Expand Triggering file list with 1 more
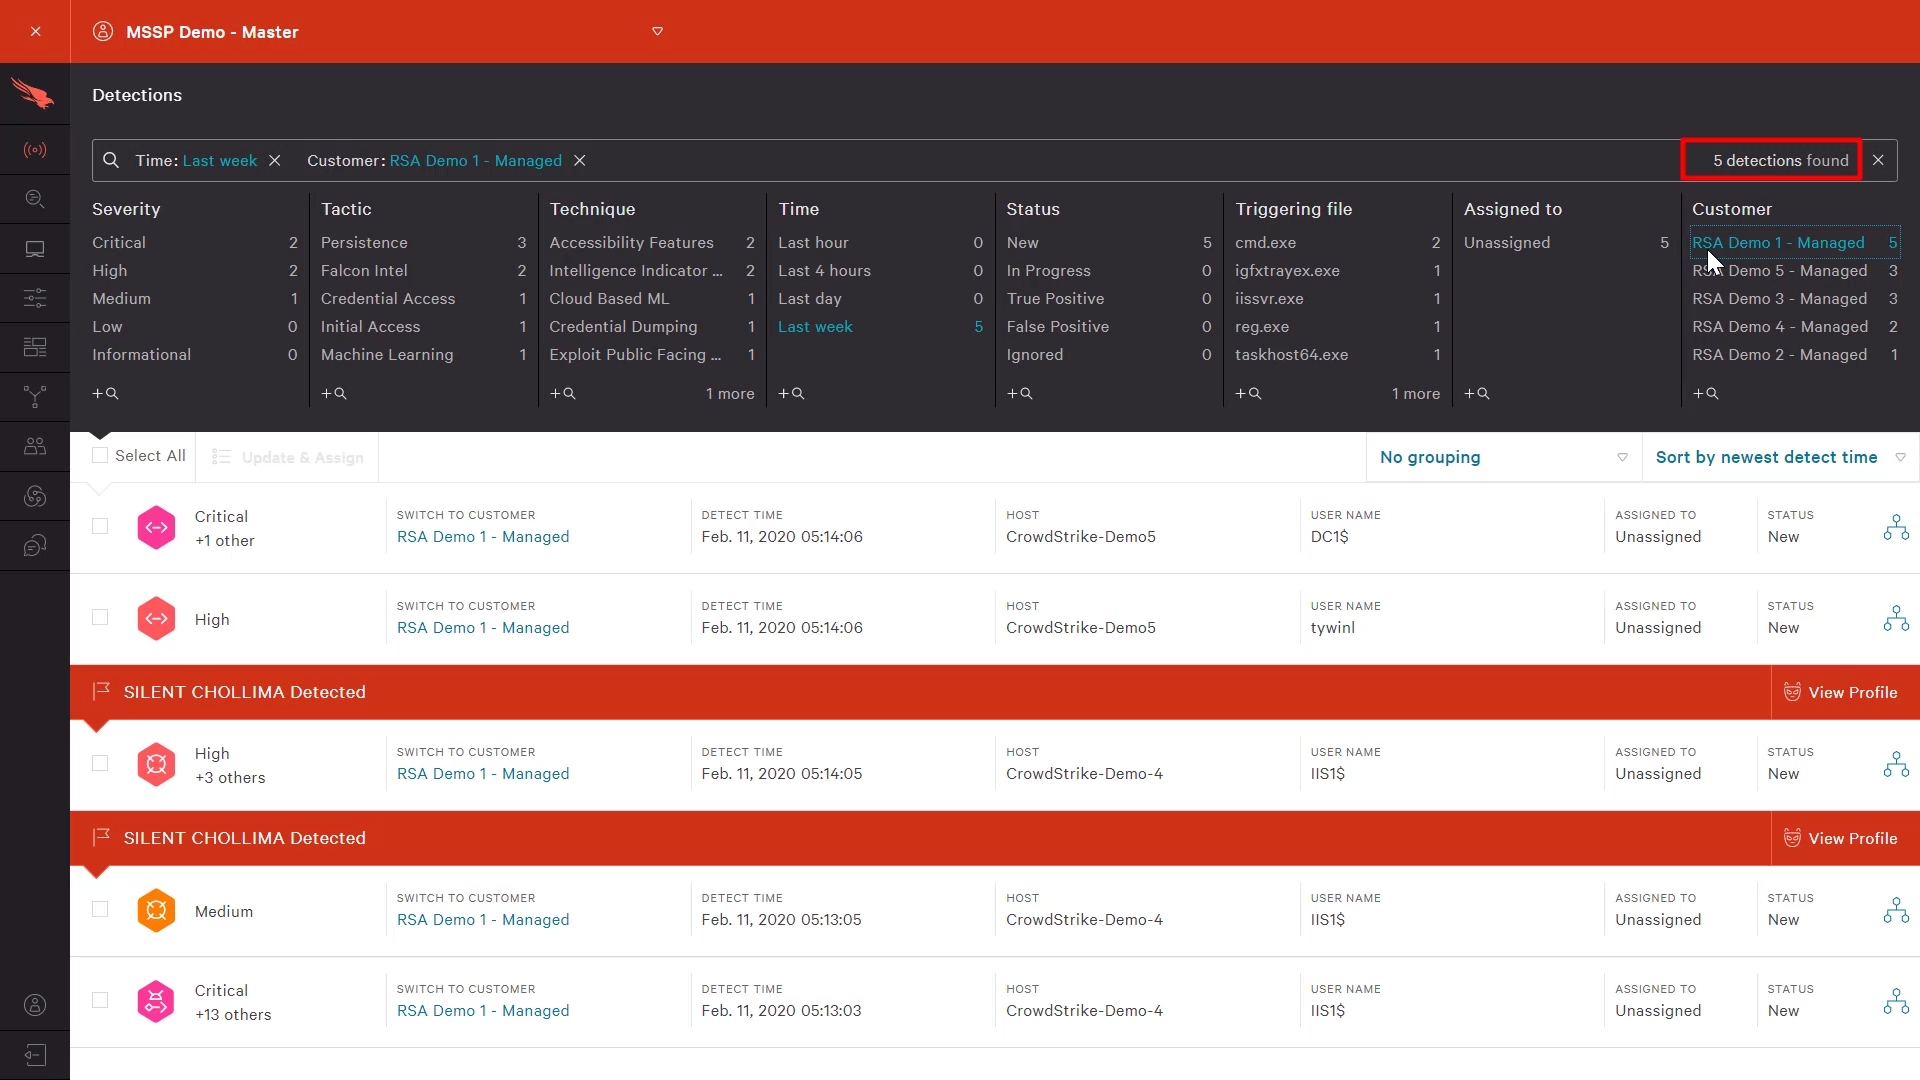 (x=1416, y=393)
